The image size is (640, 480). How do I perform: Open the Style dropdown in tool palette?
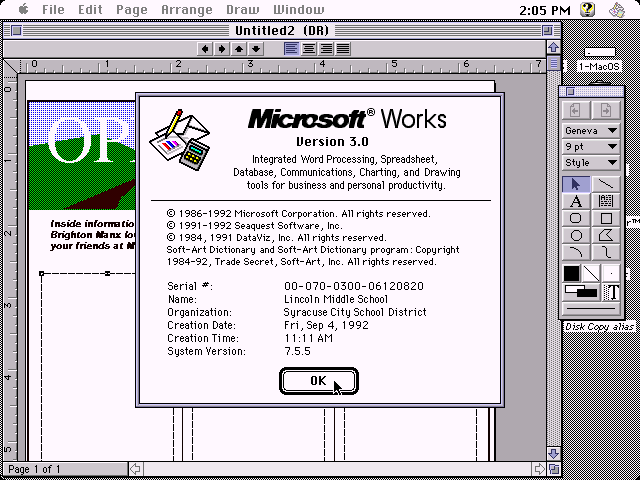click(591, 162)
